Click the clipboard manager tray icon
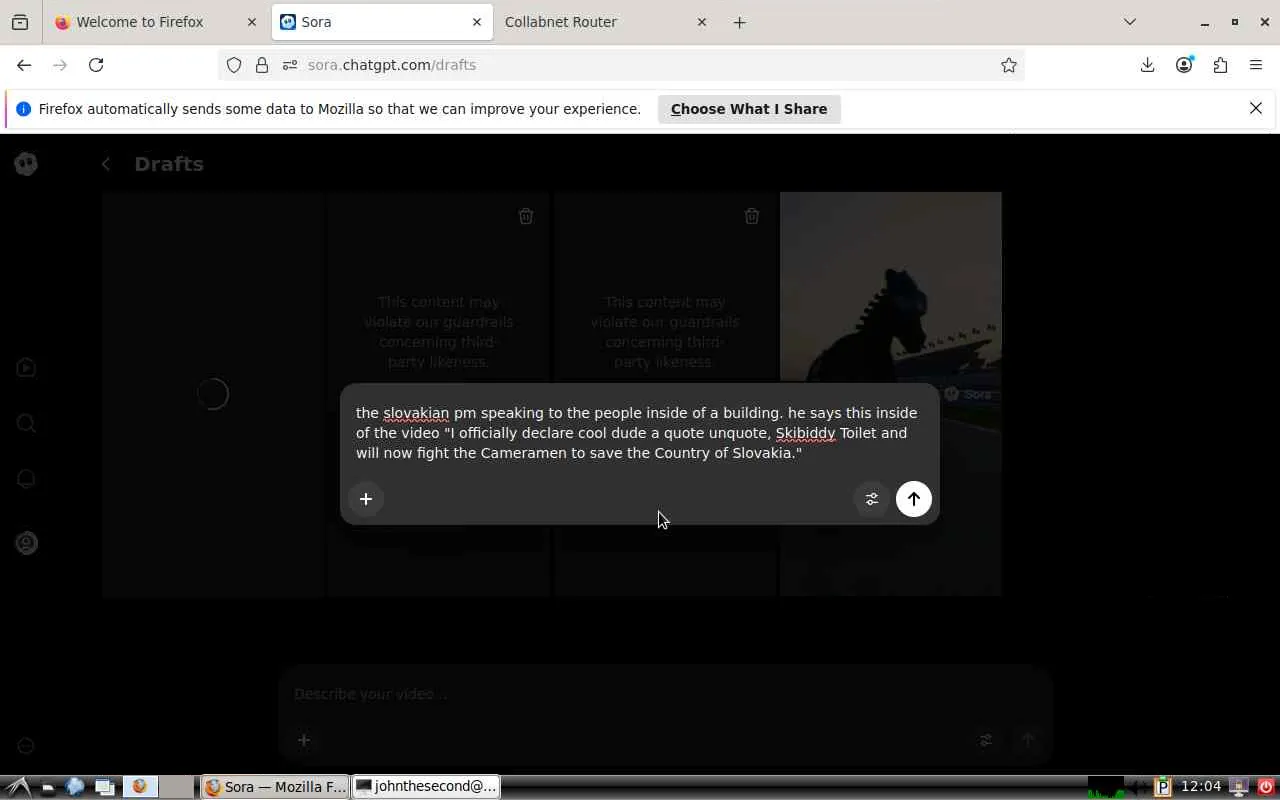The height and width of the screenshot is (800, 1280). (x=1163, y=787)
